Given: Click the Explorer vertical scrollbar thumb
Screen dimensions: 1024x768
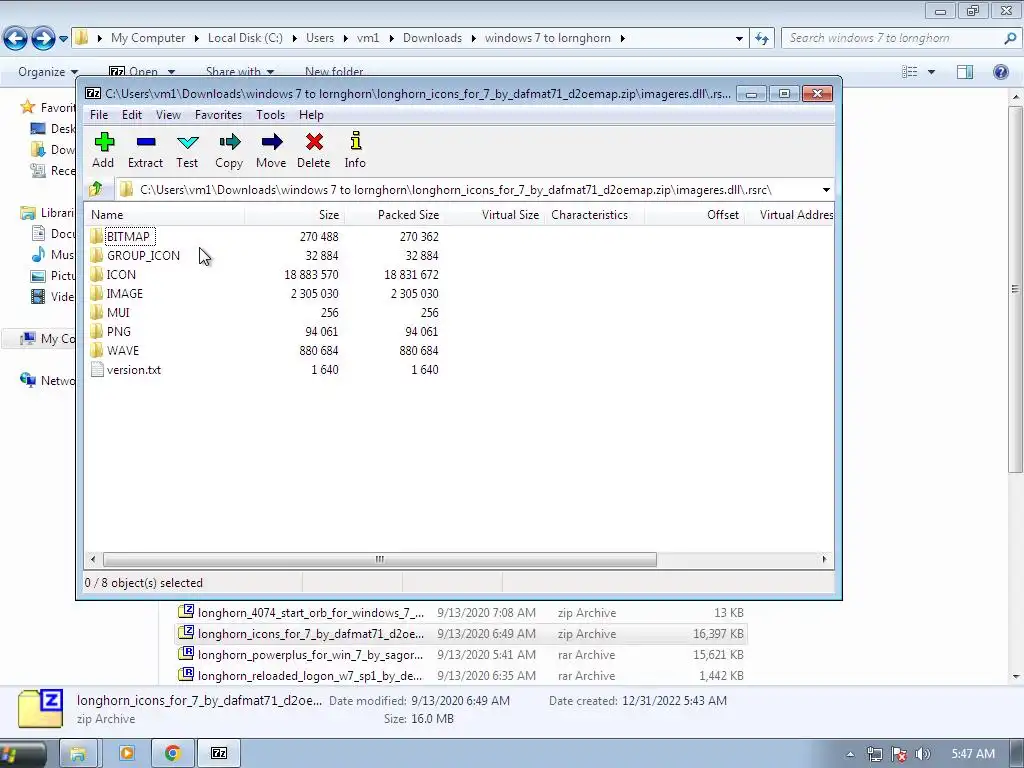Looking at the screenshot, I should click(1015, 289).
